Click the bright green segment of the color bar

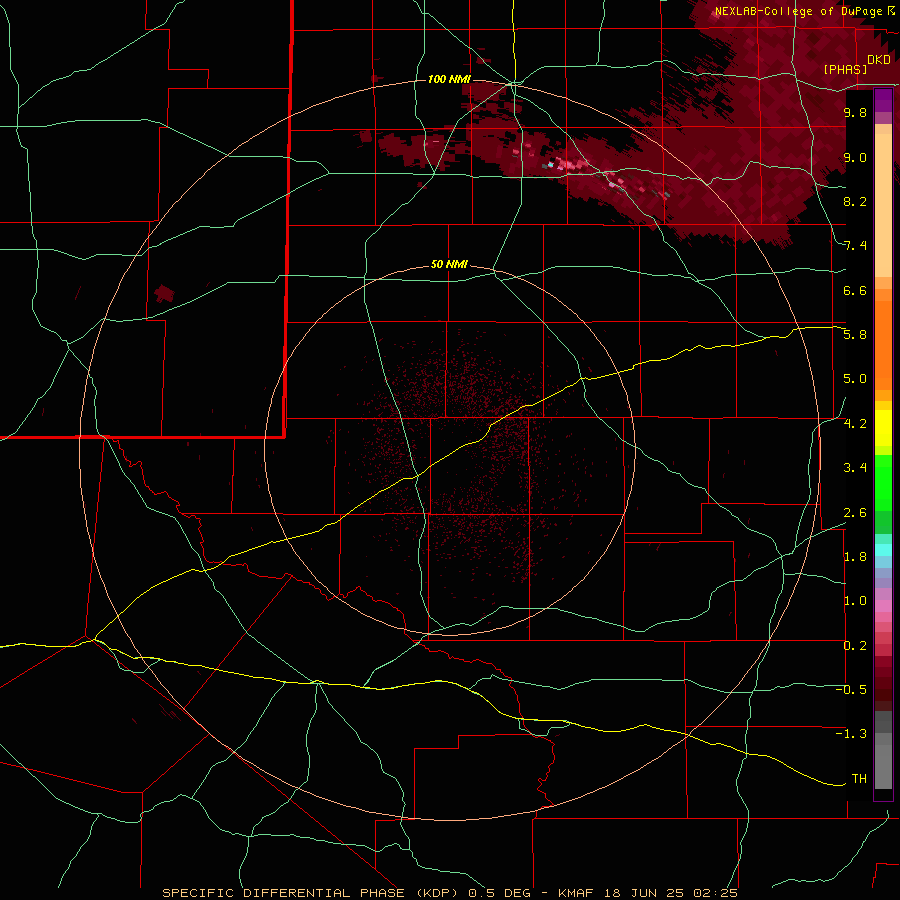[x=883, y=482]
